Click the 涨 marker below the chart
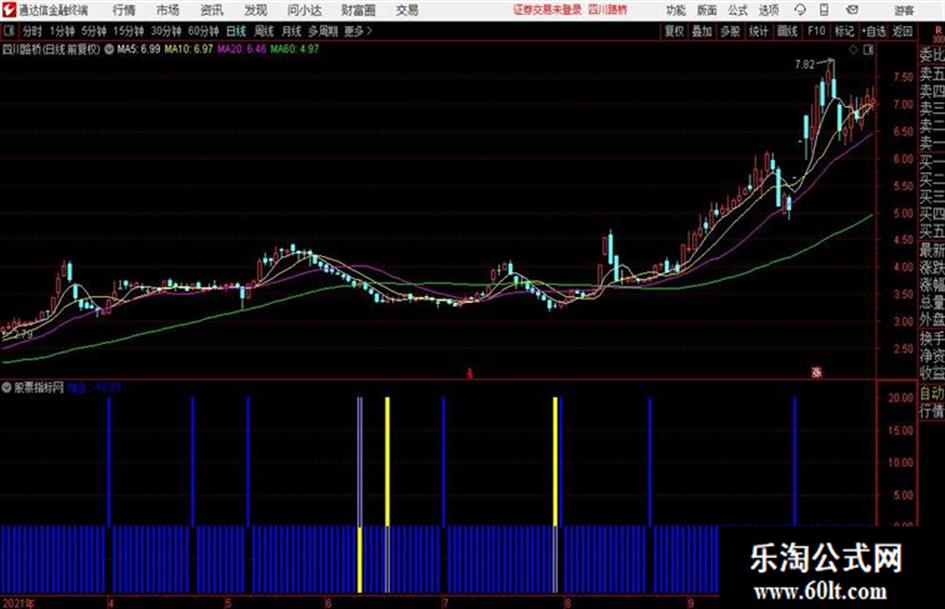Image resolution: width=945 pixels, height=609 pixels. [x=817, y=373]
